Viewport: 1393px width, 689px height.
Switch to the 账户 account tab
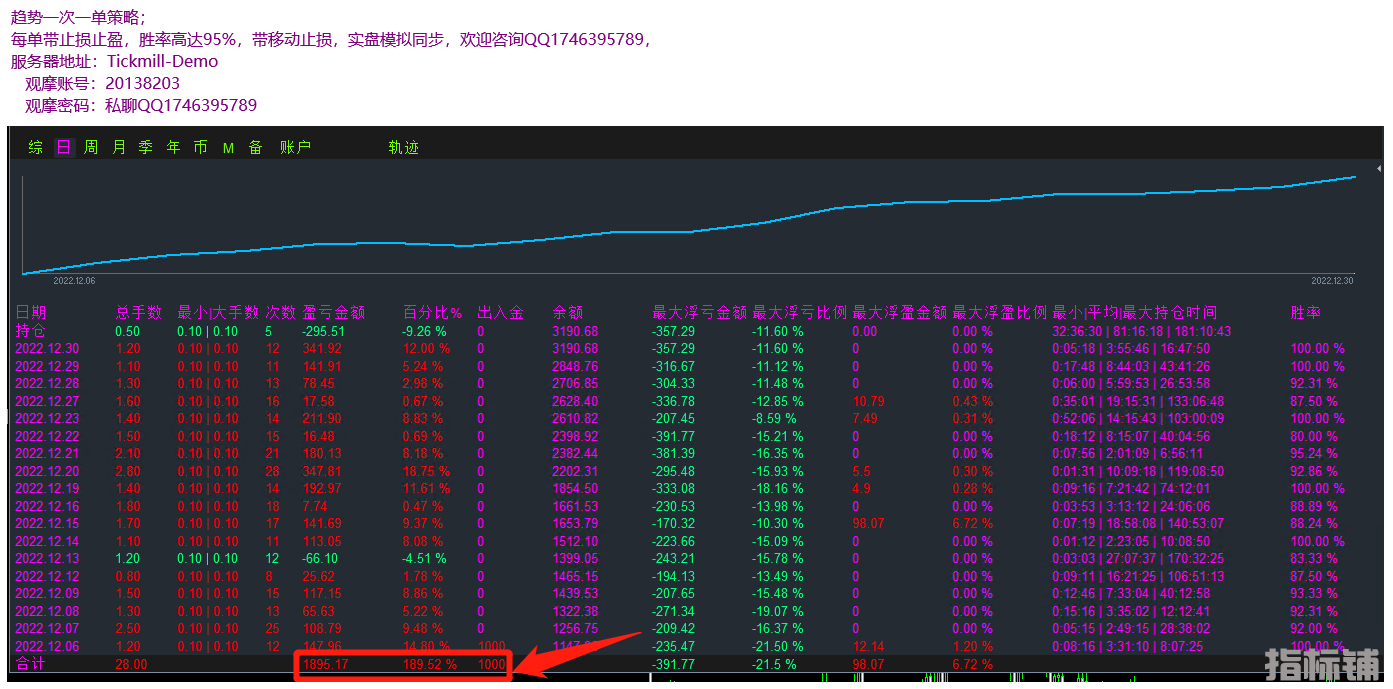(296, 147)
